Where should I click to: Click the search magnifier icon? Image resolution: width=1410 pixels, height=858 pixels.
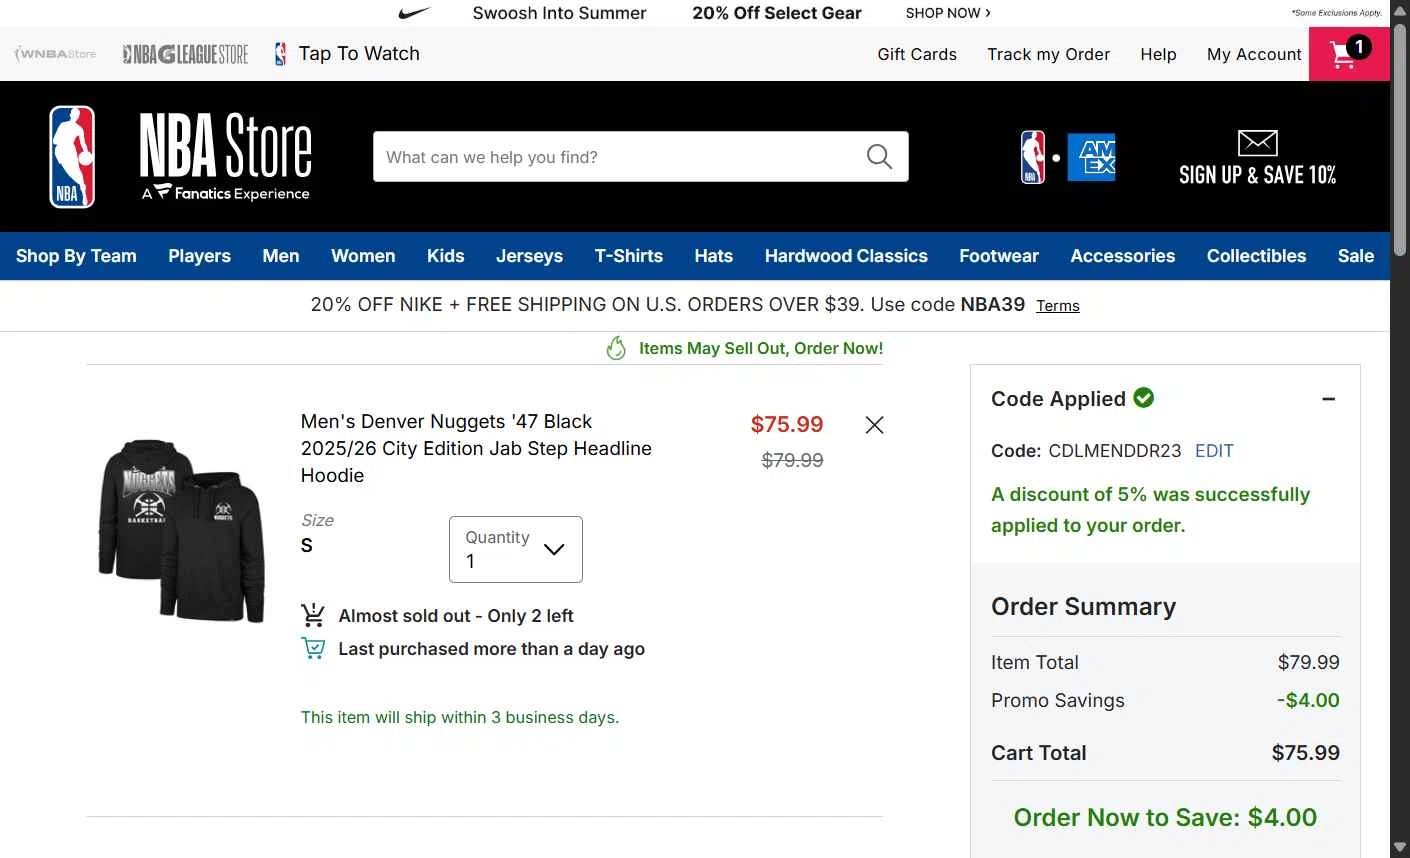879,157
